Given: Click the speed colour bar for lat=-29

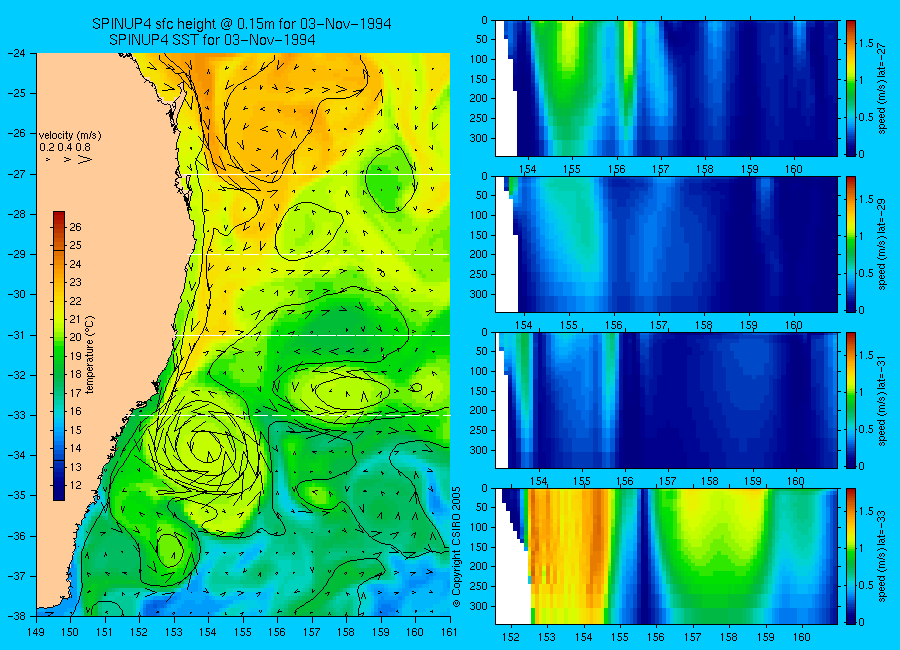Looking at the screenshot, I should (851, 245).
